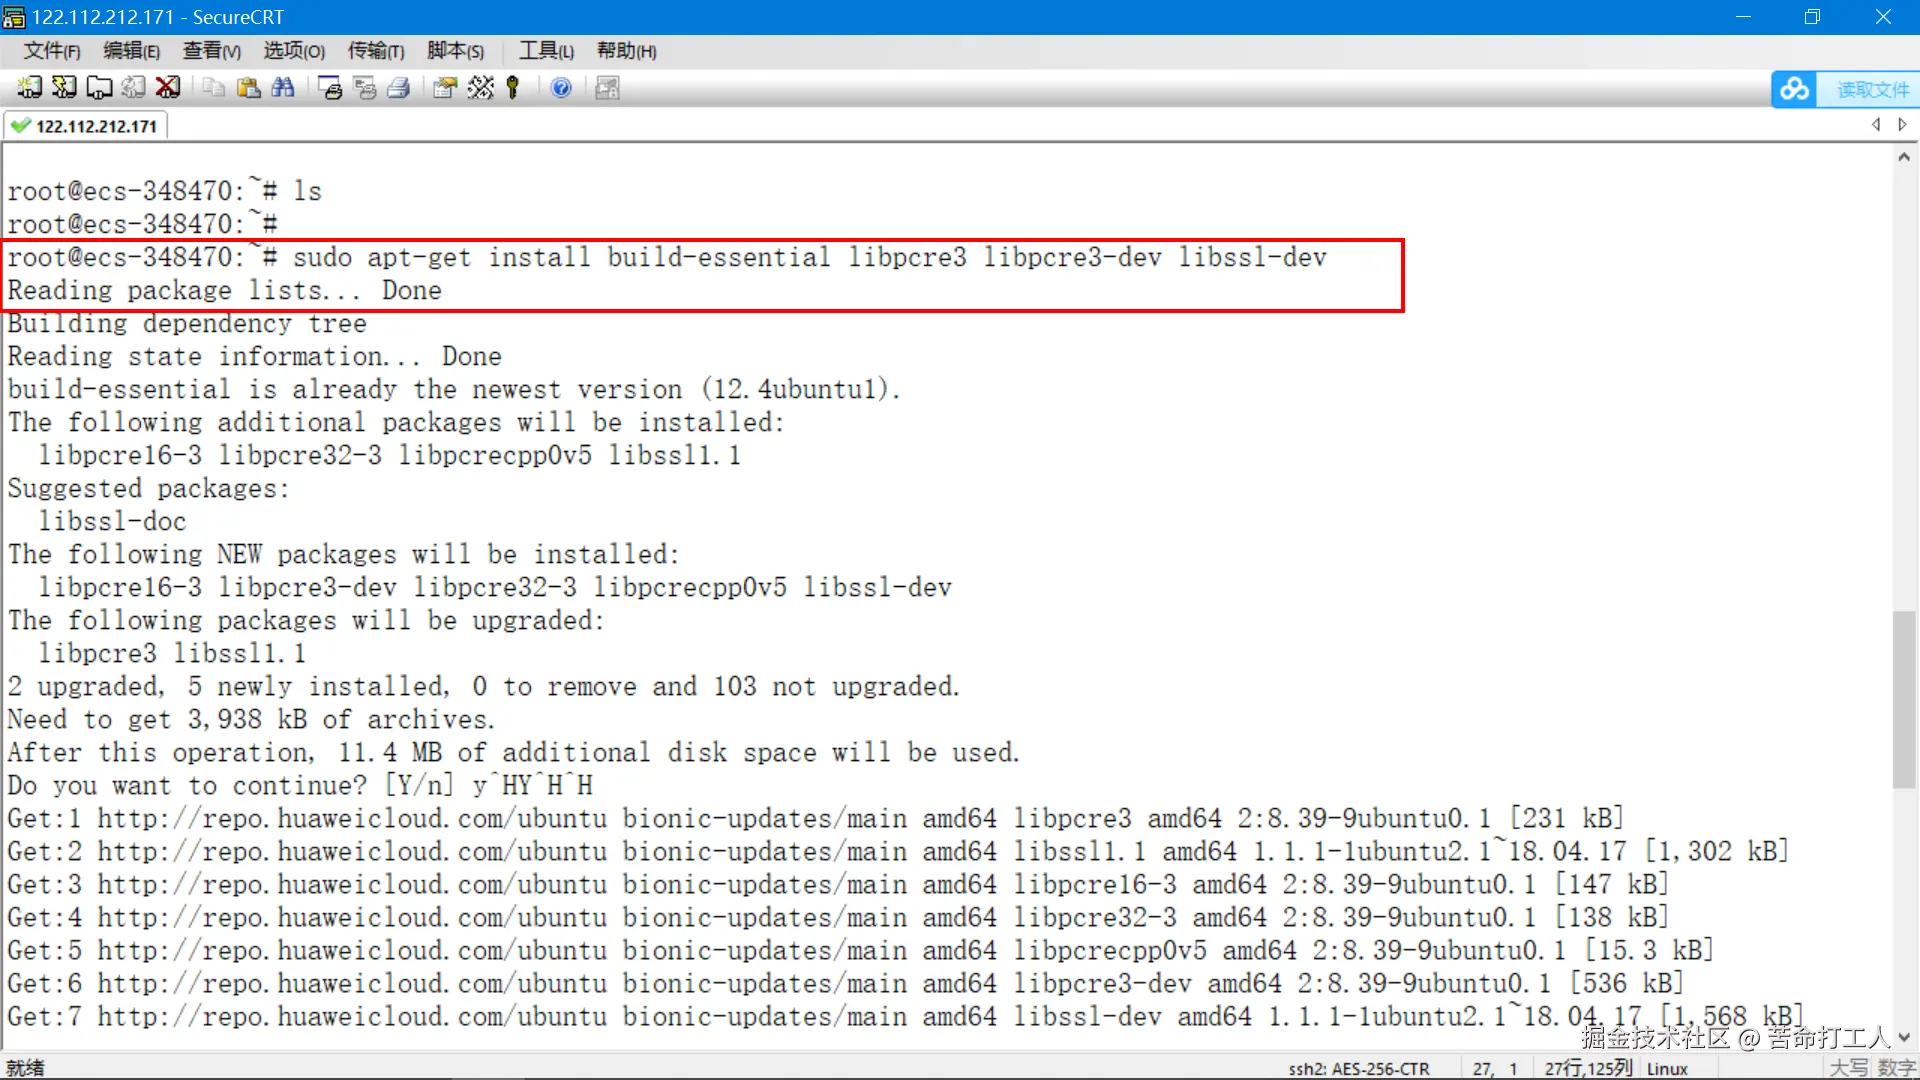Click the blue cloud icon button

[x=1794, y=90]
